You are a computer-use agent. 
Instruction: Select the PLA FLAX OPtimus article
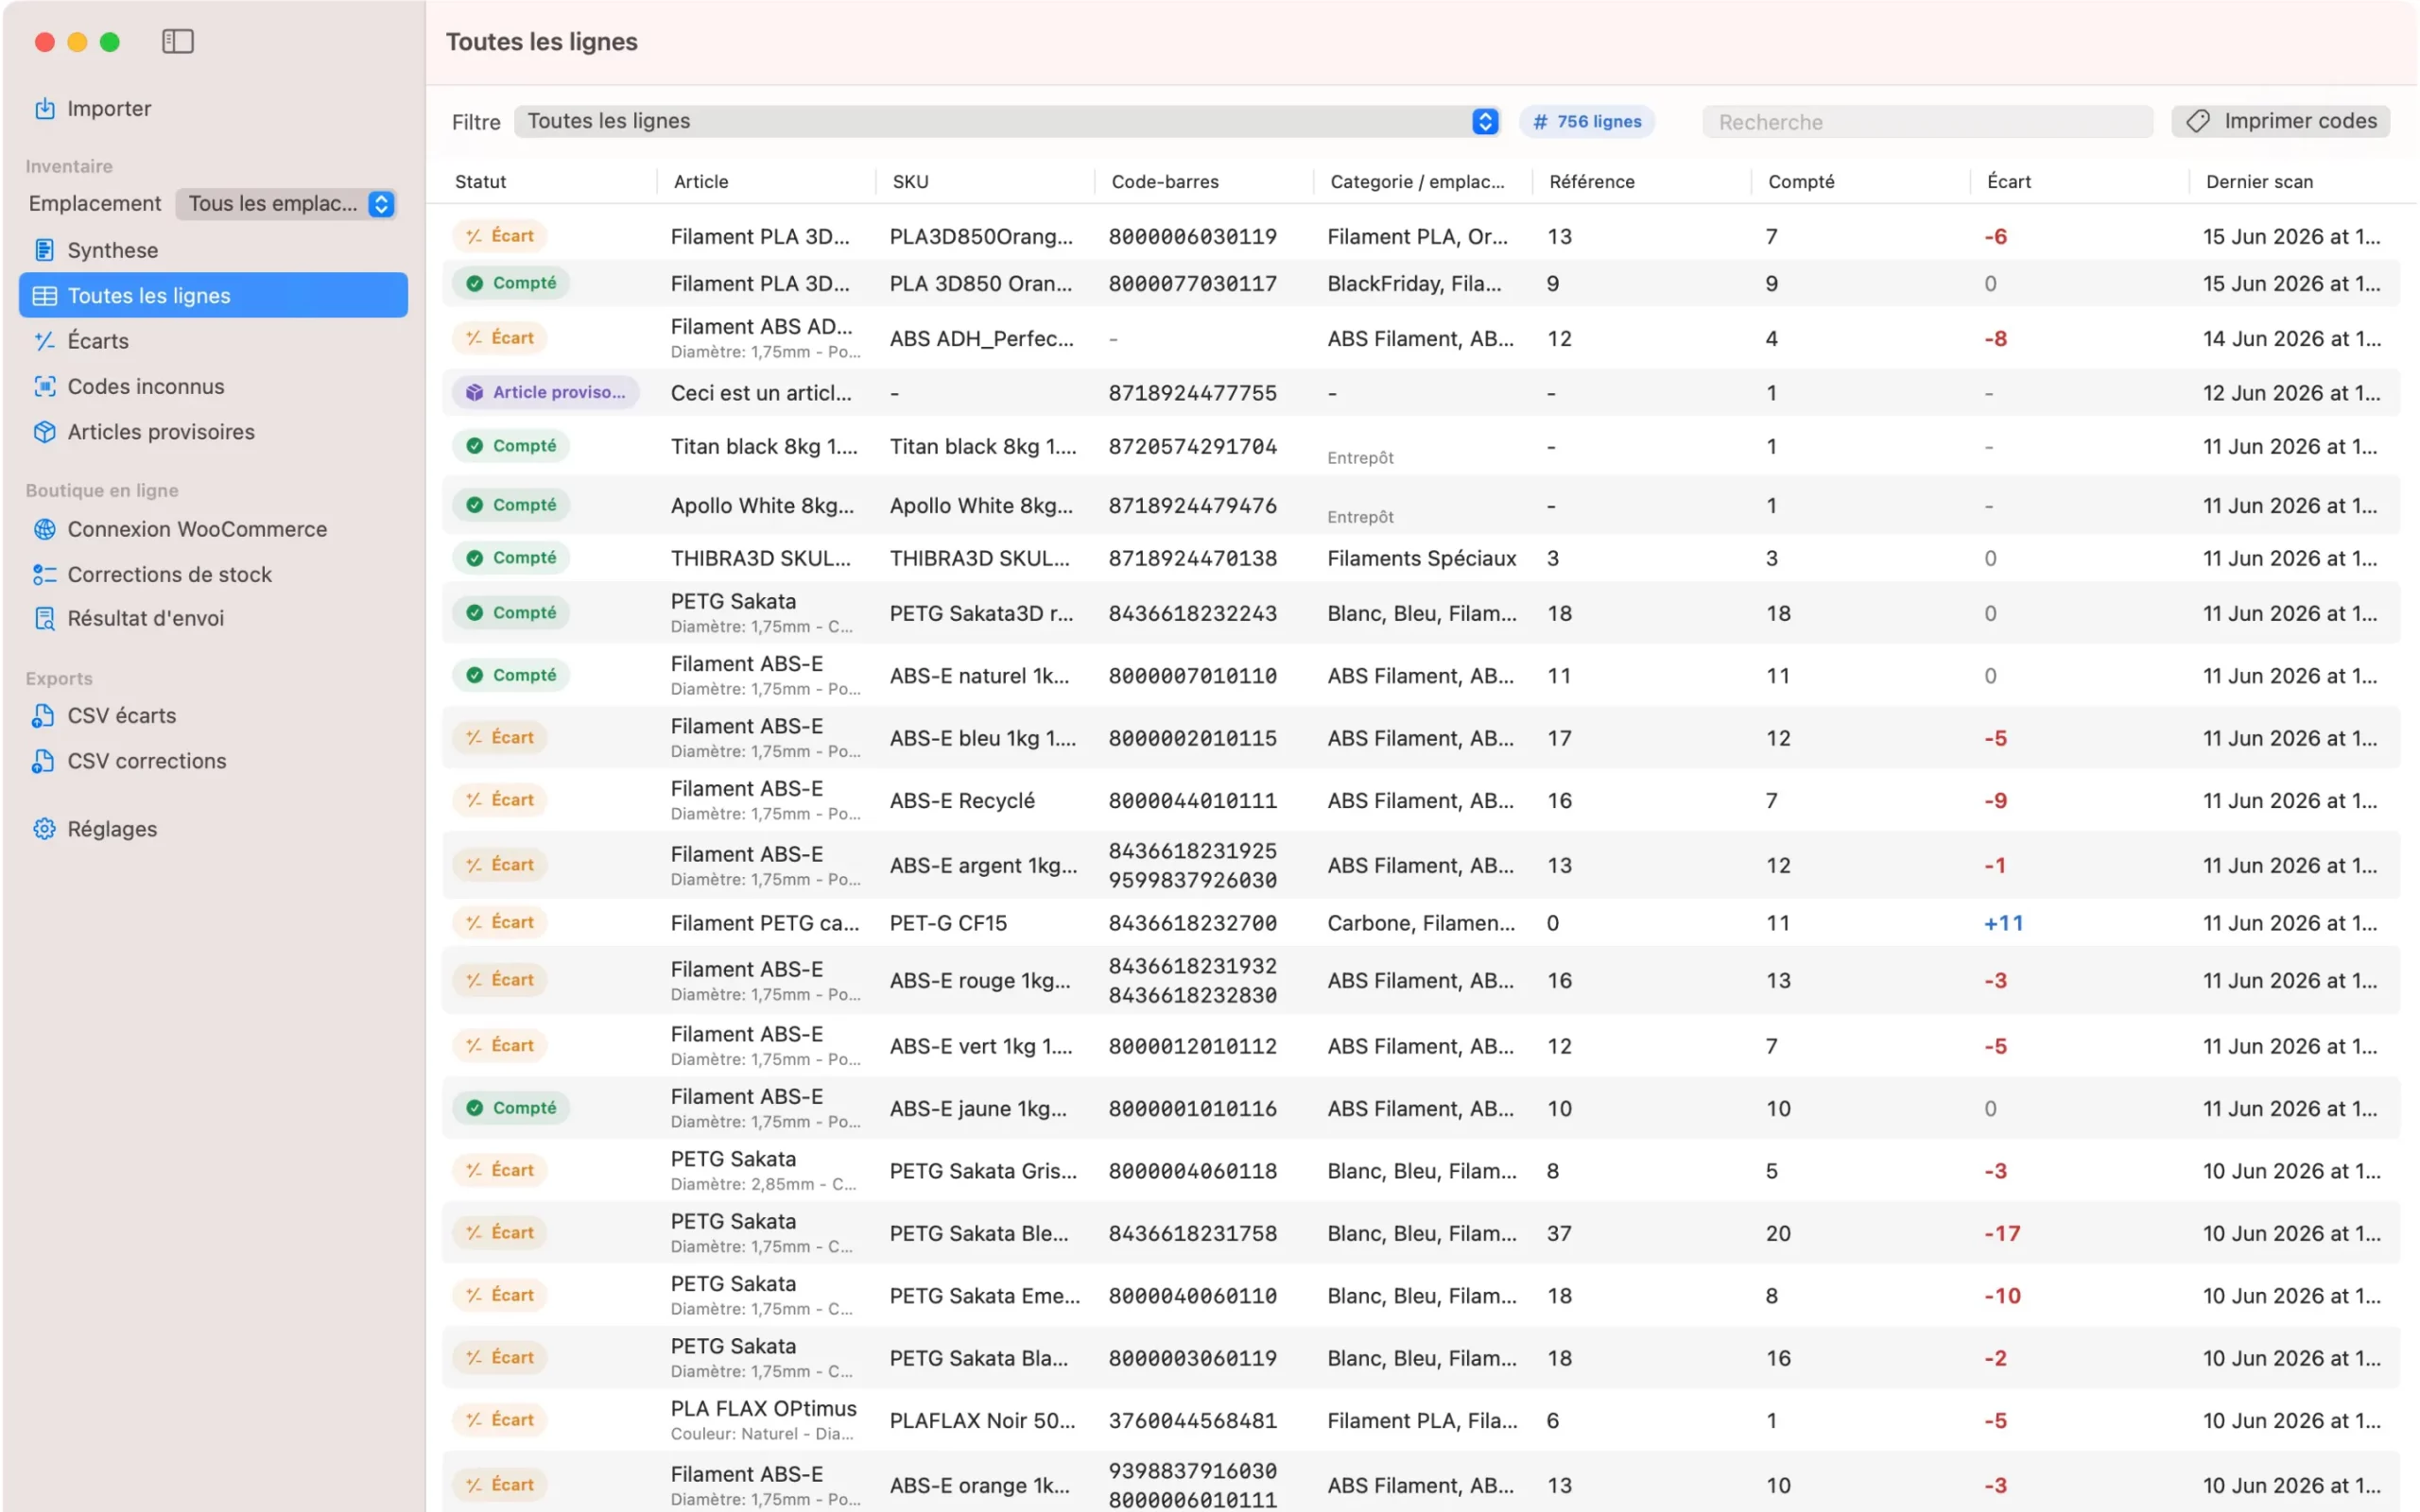pos(763,1408)
